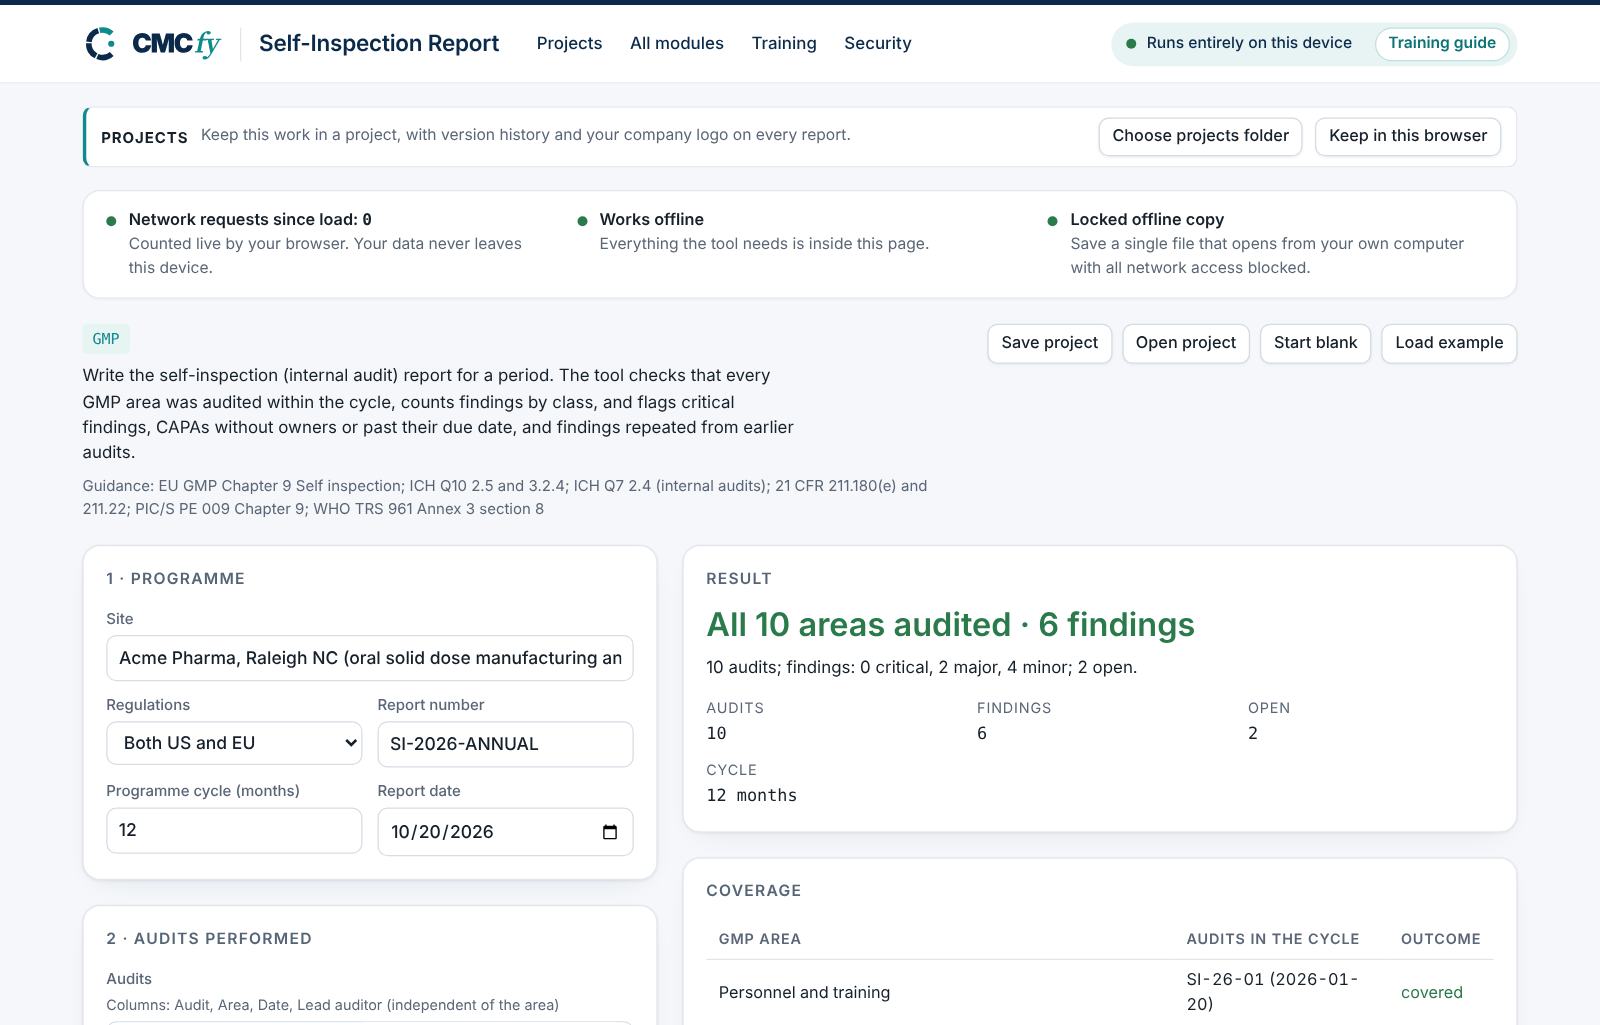Click 'AUDITS IN THE CYCLE' column header
1600x1025 pixels.
coord(1273,939)
